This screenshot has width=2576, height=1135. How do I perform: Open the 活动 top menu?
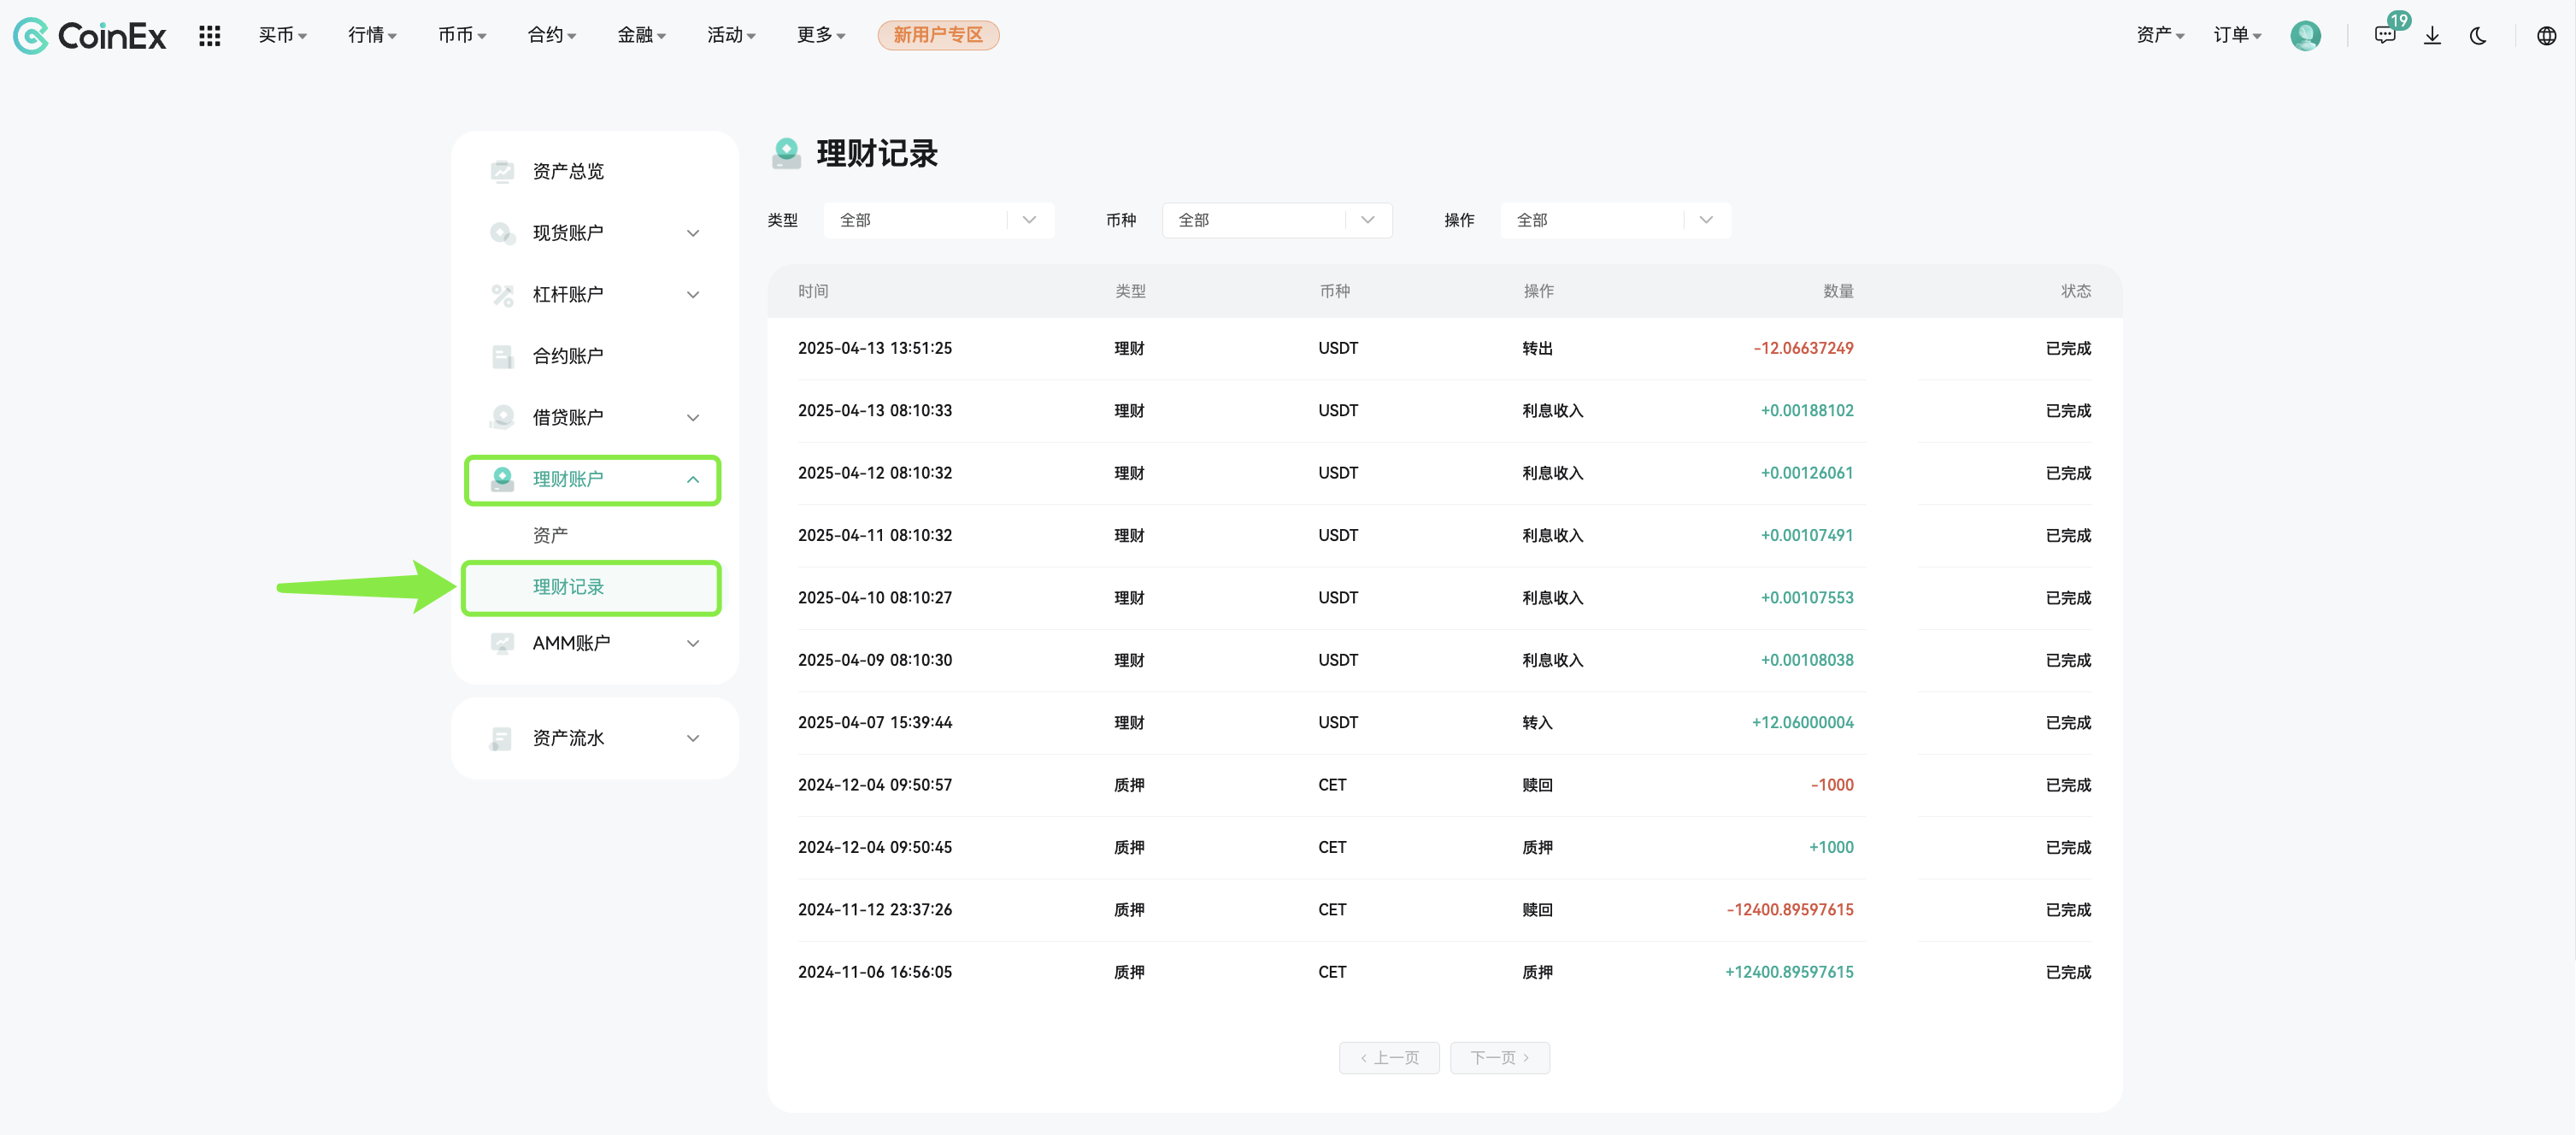[x=731, y=35]
